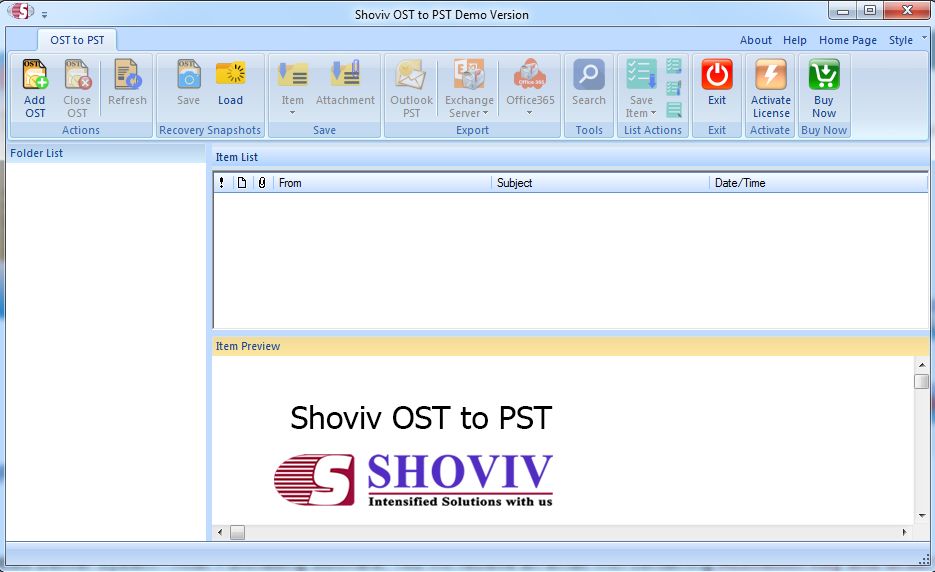Click the middle small List Actions icon

pos(674,88)
